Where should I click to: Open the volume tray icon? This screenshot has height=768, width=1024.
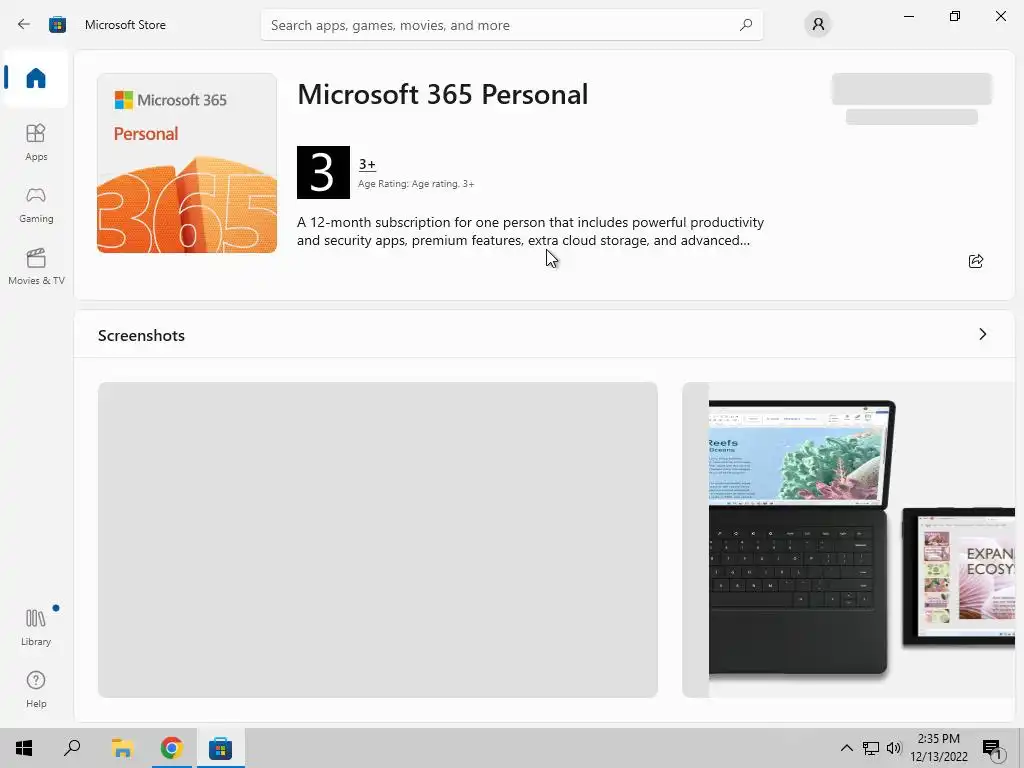[x=894, y=748]
